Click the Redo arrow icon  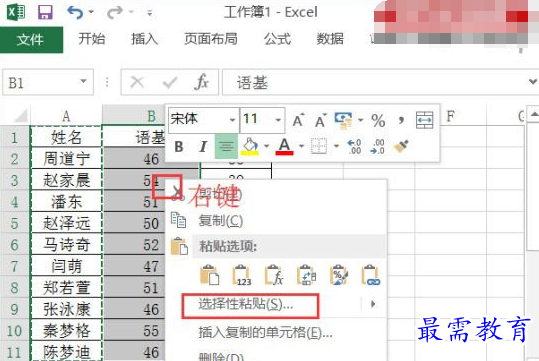[114, 12]
